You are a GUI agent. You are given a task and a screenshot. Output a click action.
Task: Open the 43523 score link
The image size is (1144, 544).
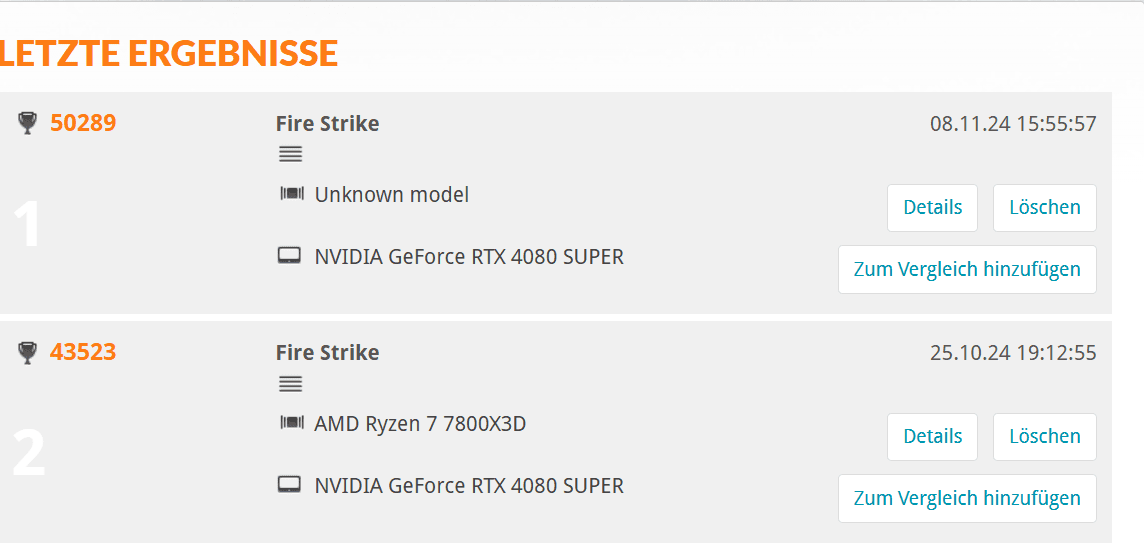[83, 352]
